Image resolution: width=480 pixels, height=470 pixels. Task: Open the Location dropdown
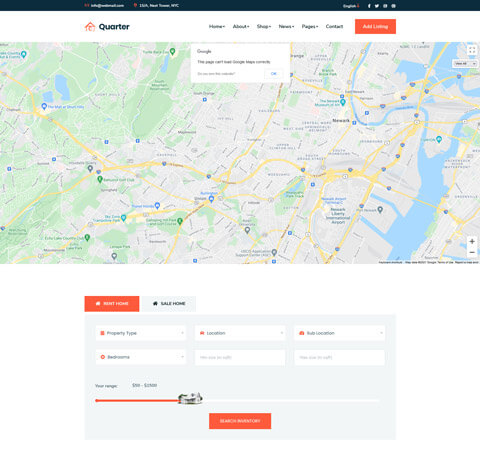240,333
